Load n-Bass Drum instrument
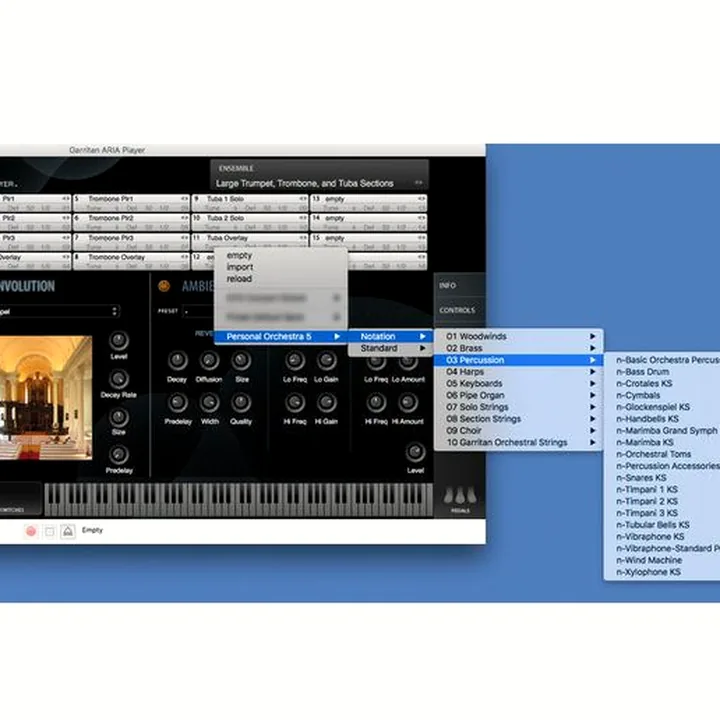The width and height of the screenshot is (720, 720). click(662, 372)
